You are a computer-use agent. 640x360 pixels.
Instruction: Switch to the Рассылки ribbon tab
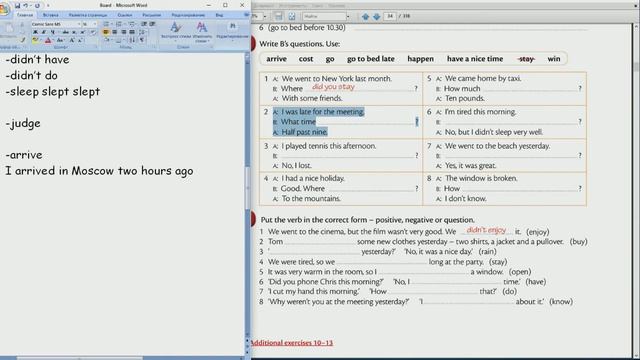click(152, 15)
